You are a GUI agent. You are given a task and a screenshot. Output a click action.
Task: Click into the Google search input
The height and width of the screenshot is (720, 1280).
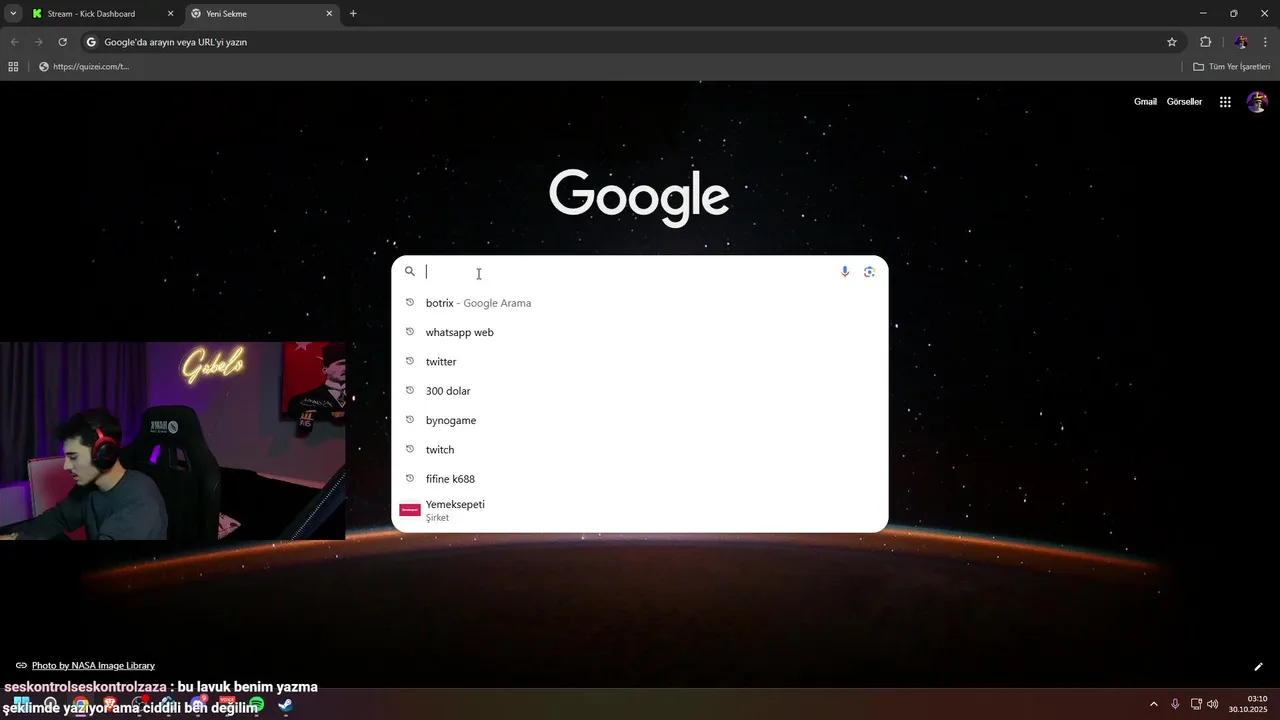click(x=630, y=272)
